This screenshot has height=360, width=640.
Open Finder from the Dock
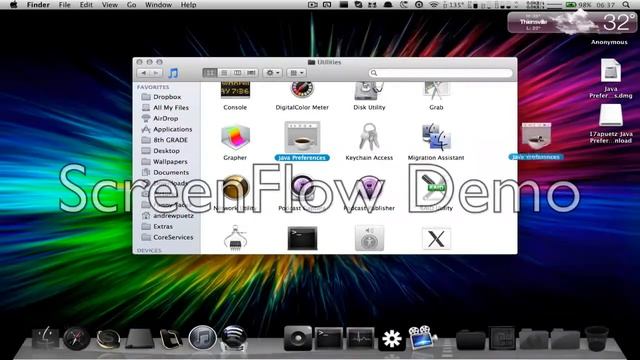(45, 338)
